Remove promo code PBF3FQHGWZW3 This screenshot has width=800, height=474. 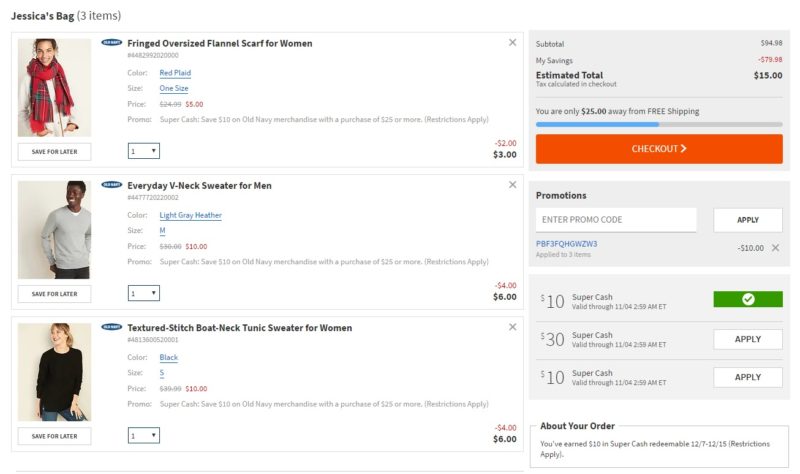coord(775,247)
